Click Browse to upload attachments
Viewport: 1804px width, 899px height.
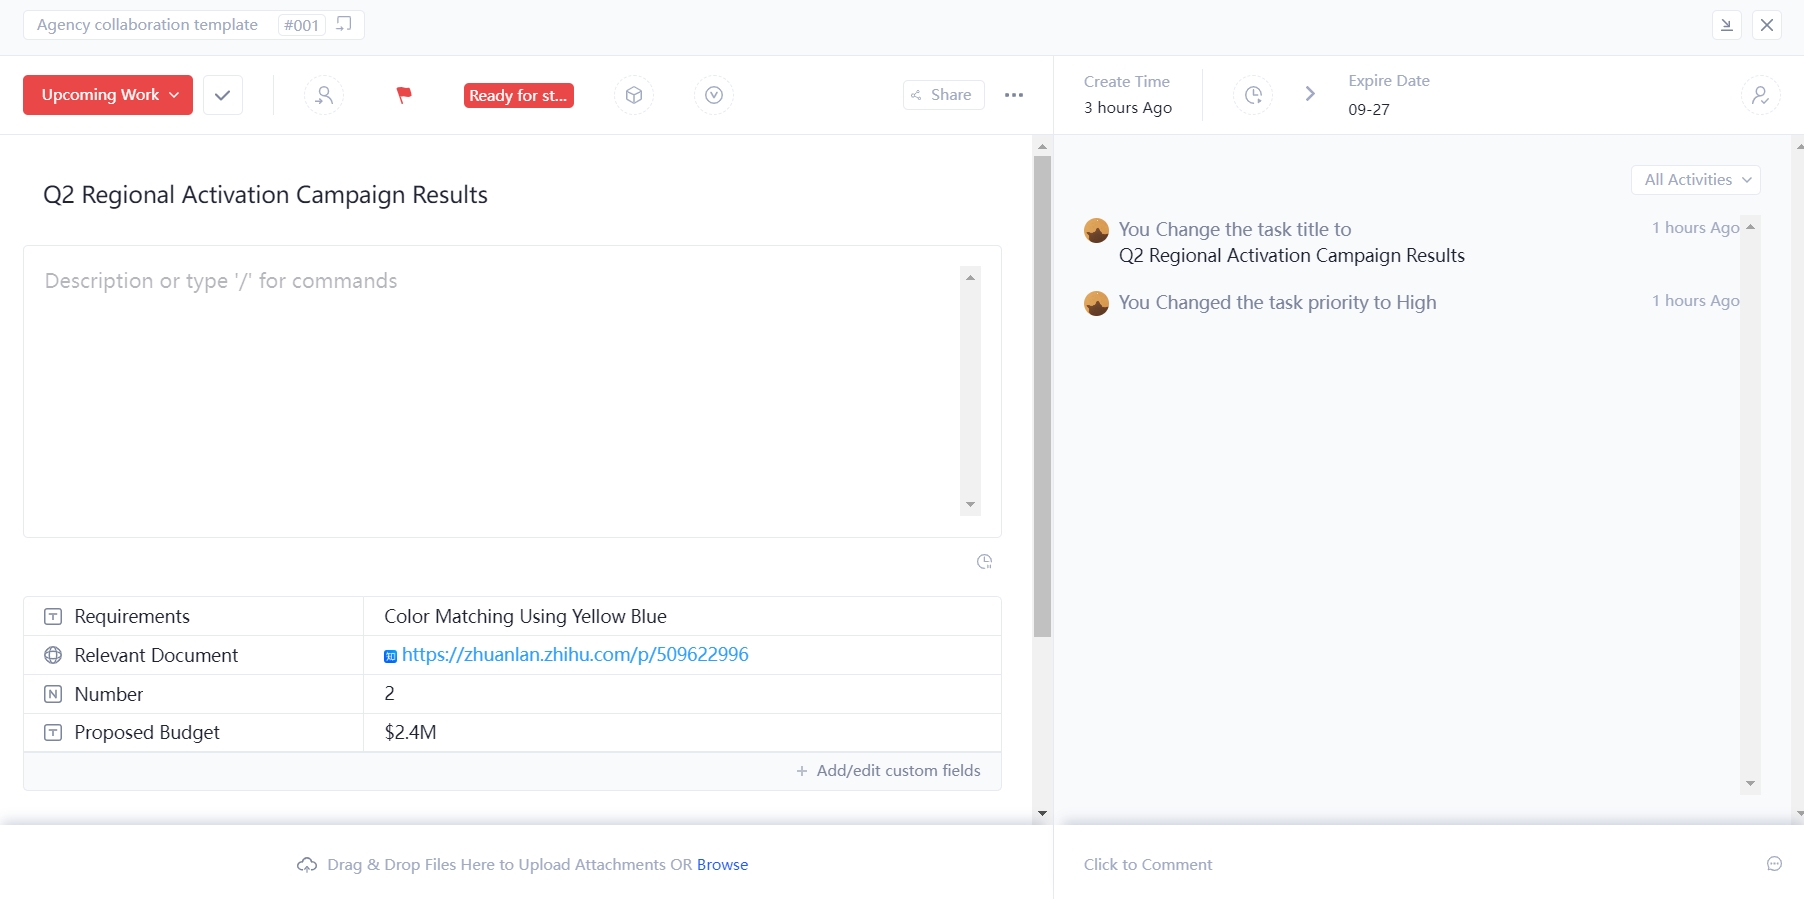point(722,865)
